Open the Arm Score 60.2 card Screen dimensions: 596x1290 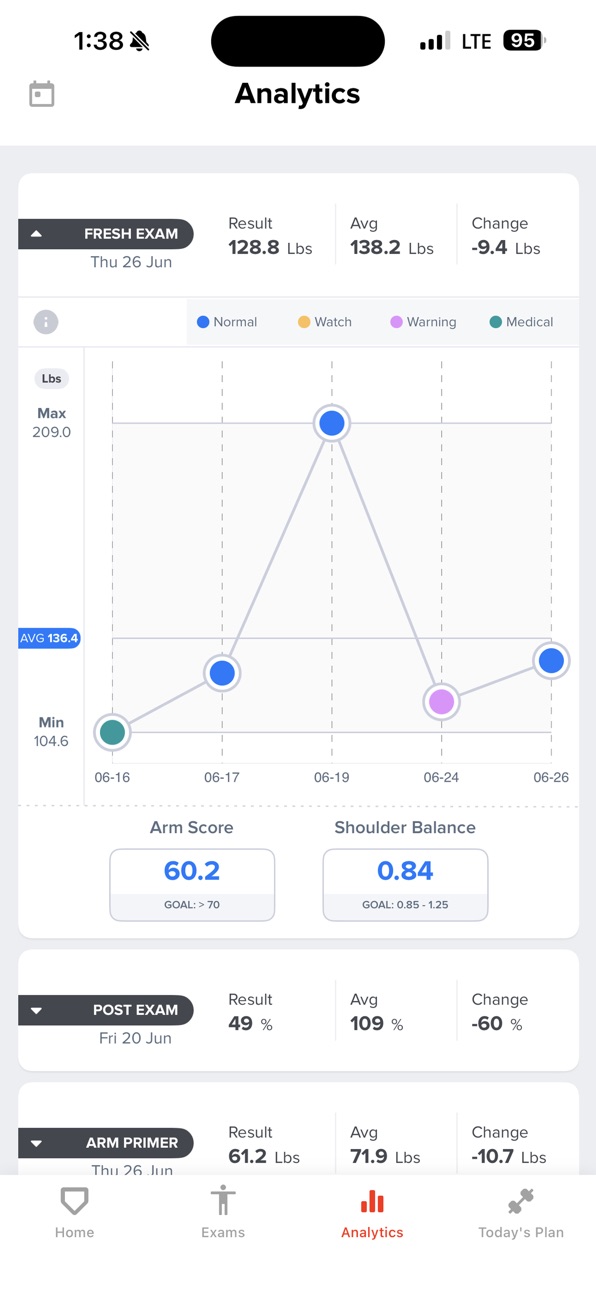192,885
